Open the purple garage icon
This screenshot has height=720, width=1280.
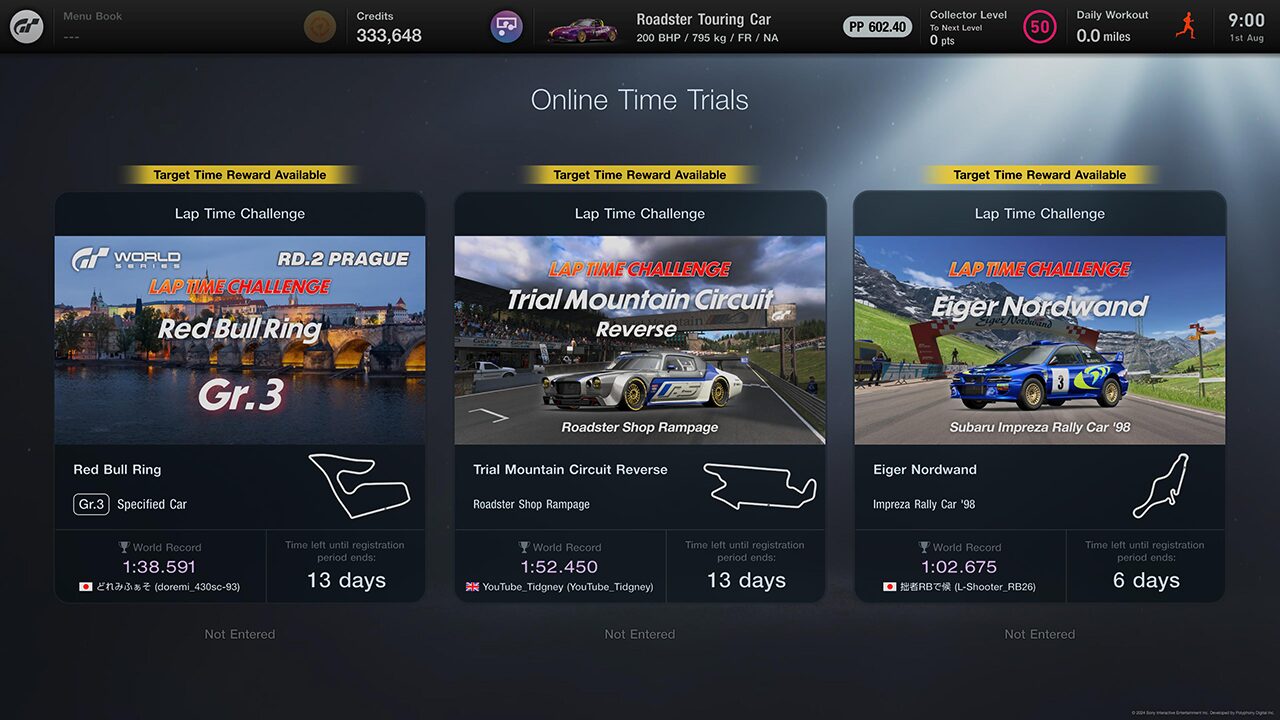[507, 27]
